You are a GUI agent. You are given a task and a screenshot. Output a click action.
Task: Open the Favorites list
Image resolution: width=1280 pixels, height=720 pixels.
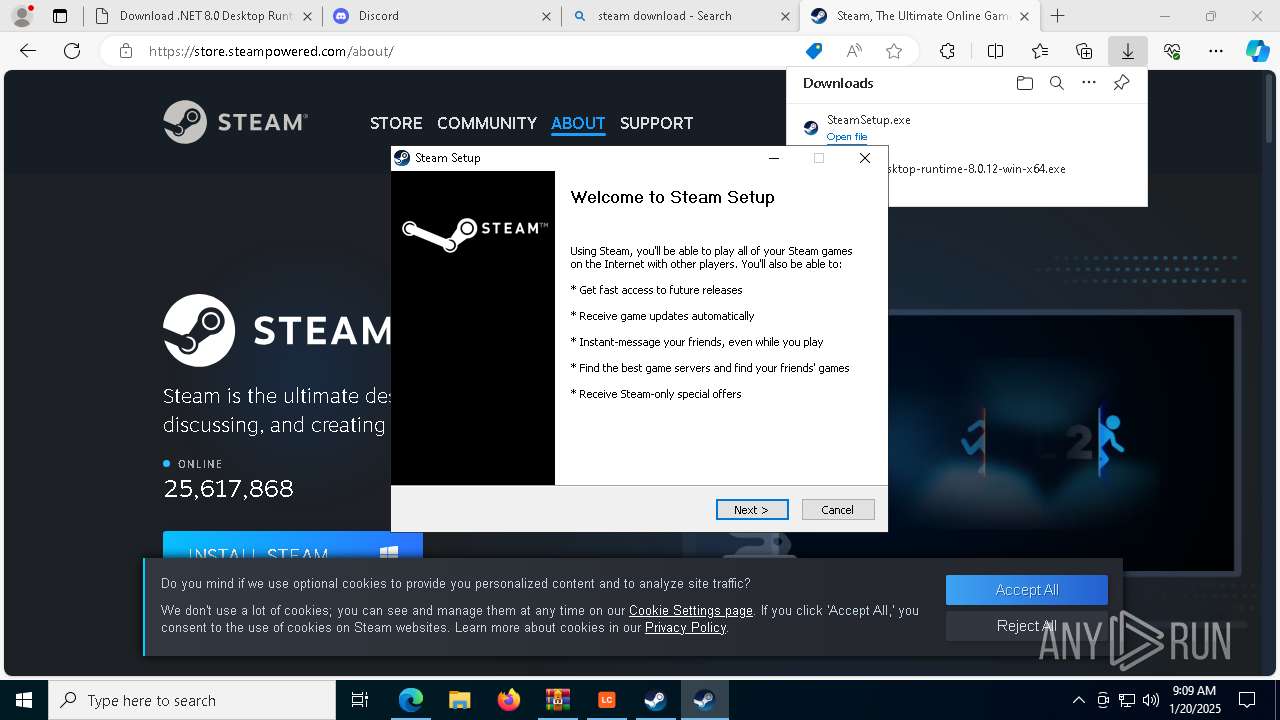(x=1040, y=51)
